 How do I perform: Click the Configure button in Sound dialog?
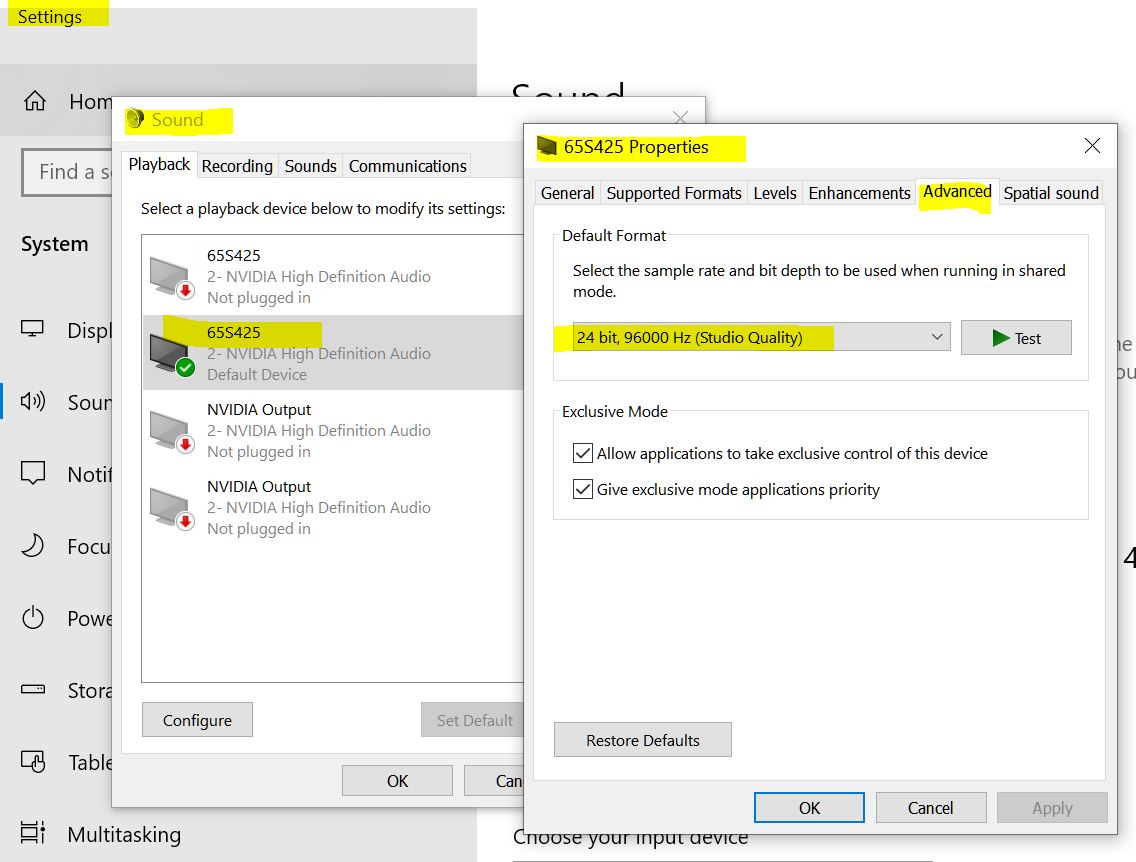click(x=197, y=720)
